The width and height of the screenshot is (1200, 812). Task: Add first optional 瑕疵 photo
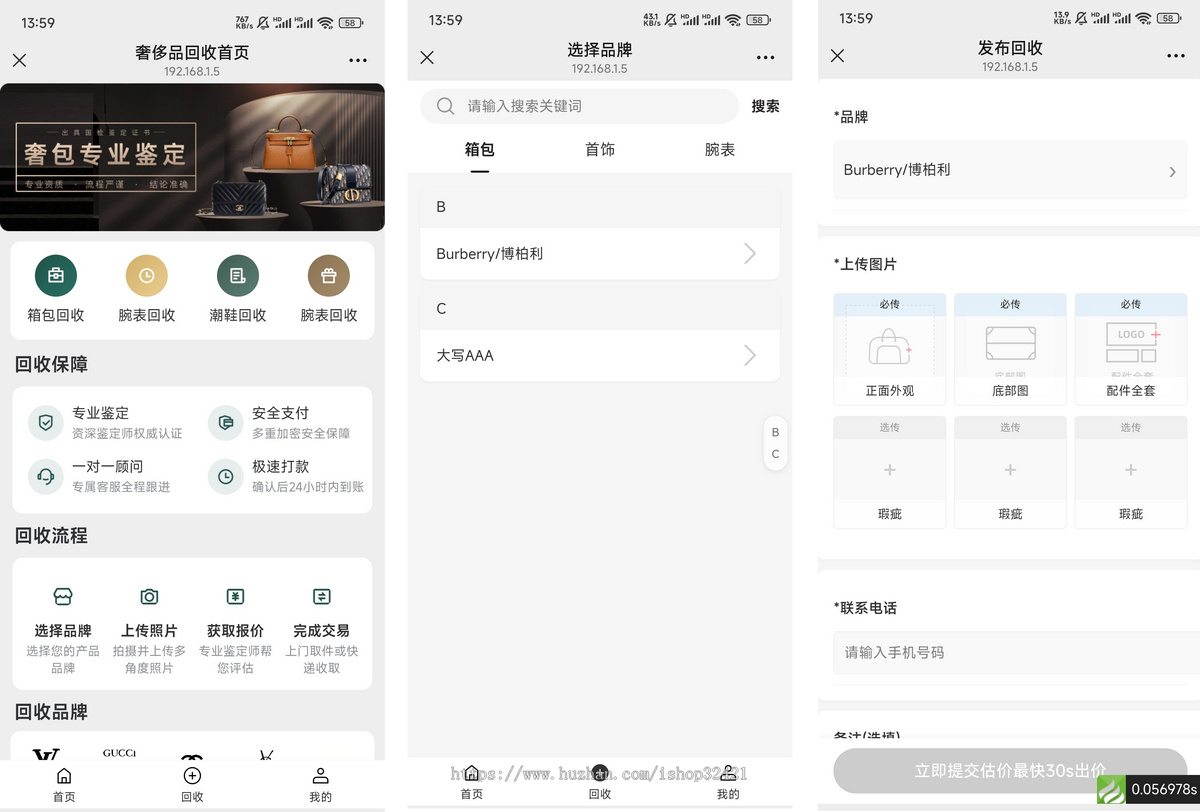[x=890, y=471]
